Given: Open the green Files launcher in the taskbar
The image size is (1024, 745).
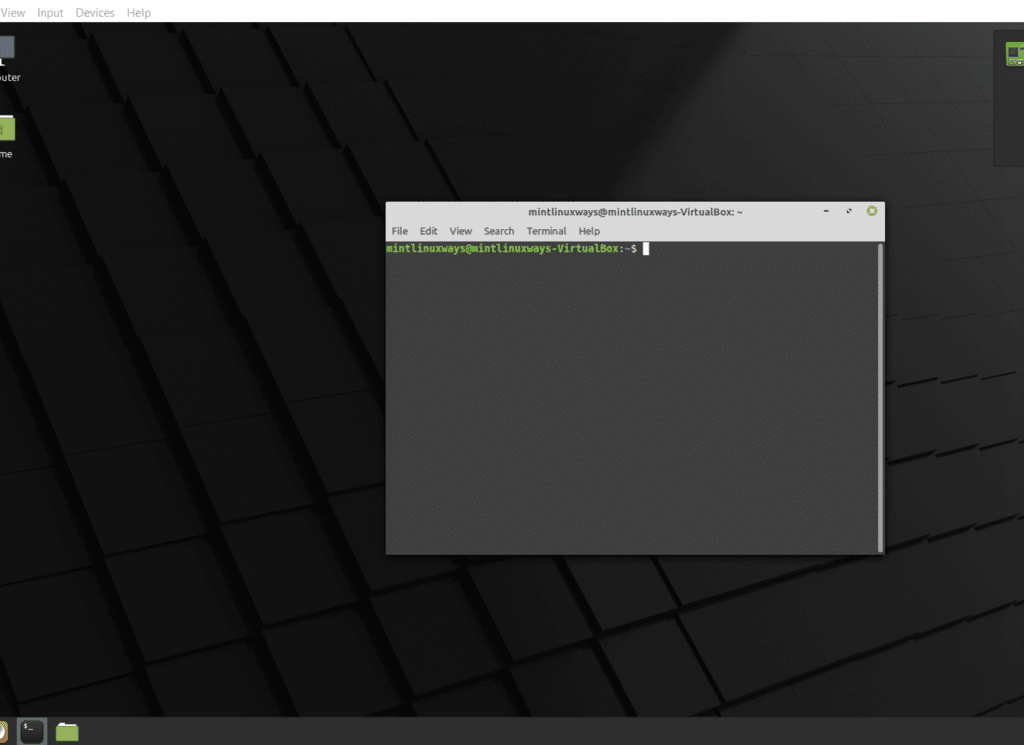Looking at the screenshot, I should pos(66,731).
